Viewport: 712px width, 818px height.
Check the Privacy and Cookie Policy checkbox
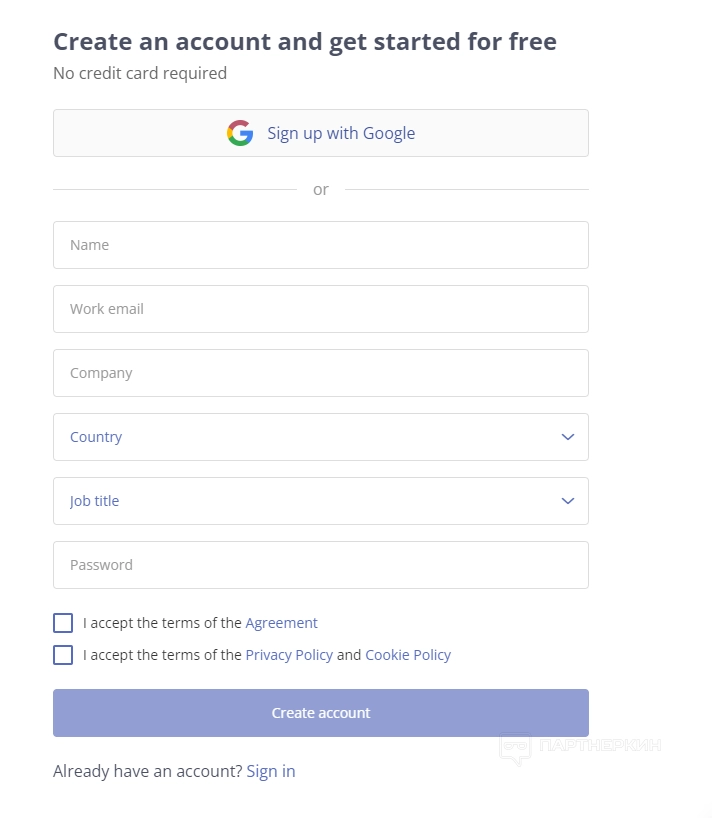pyautogui.click(x=63, y=655)
